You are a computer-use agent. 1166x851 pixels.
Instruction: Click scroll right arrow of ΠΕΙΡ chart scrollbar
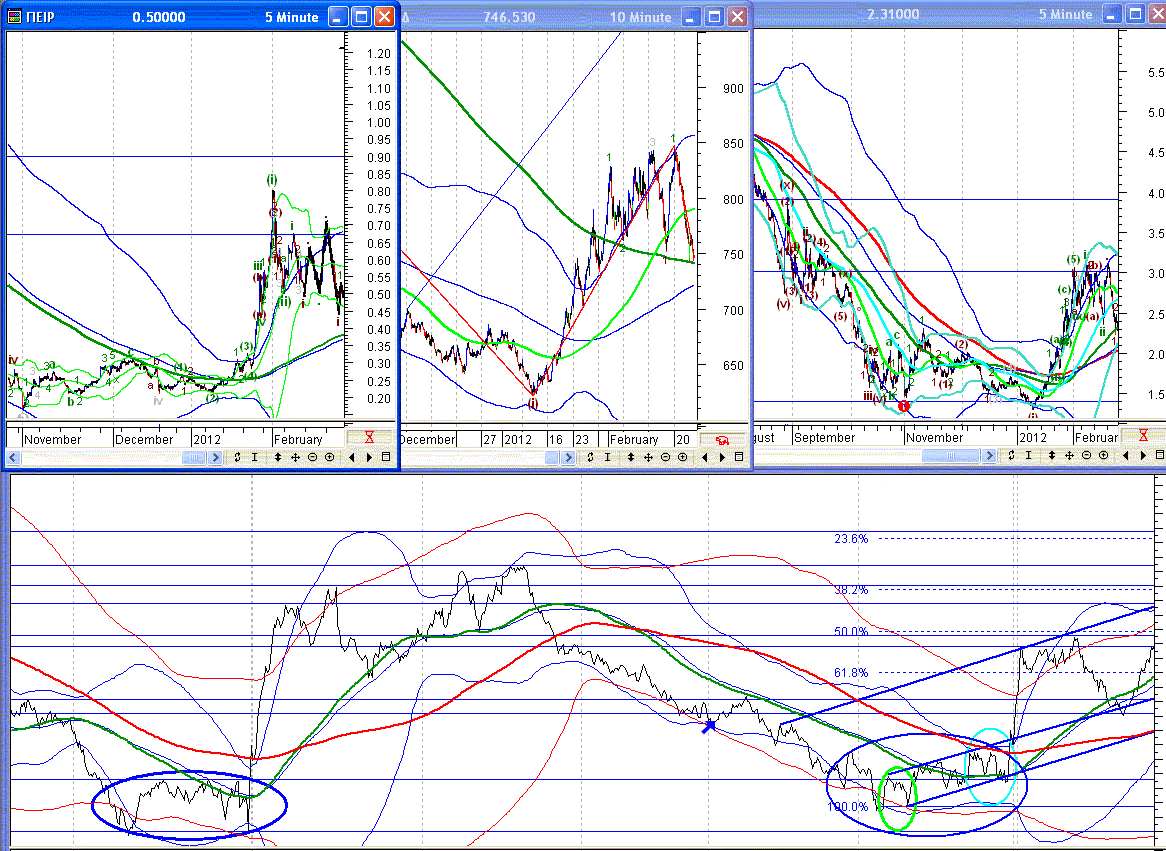pos(215,457)
